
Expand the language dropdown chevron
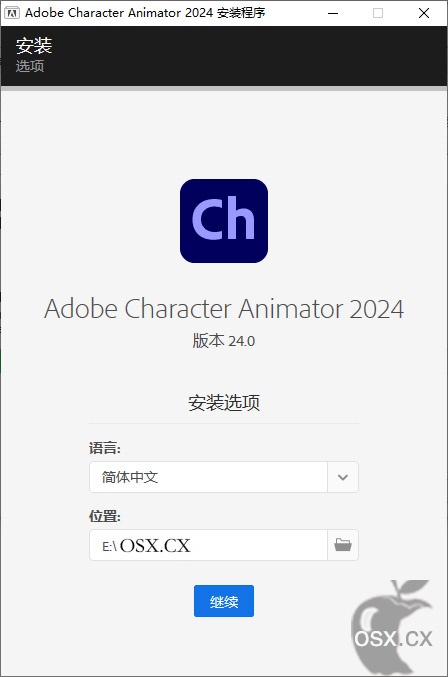[x=343, y=477]
